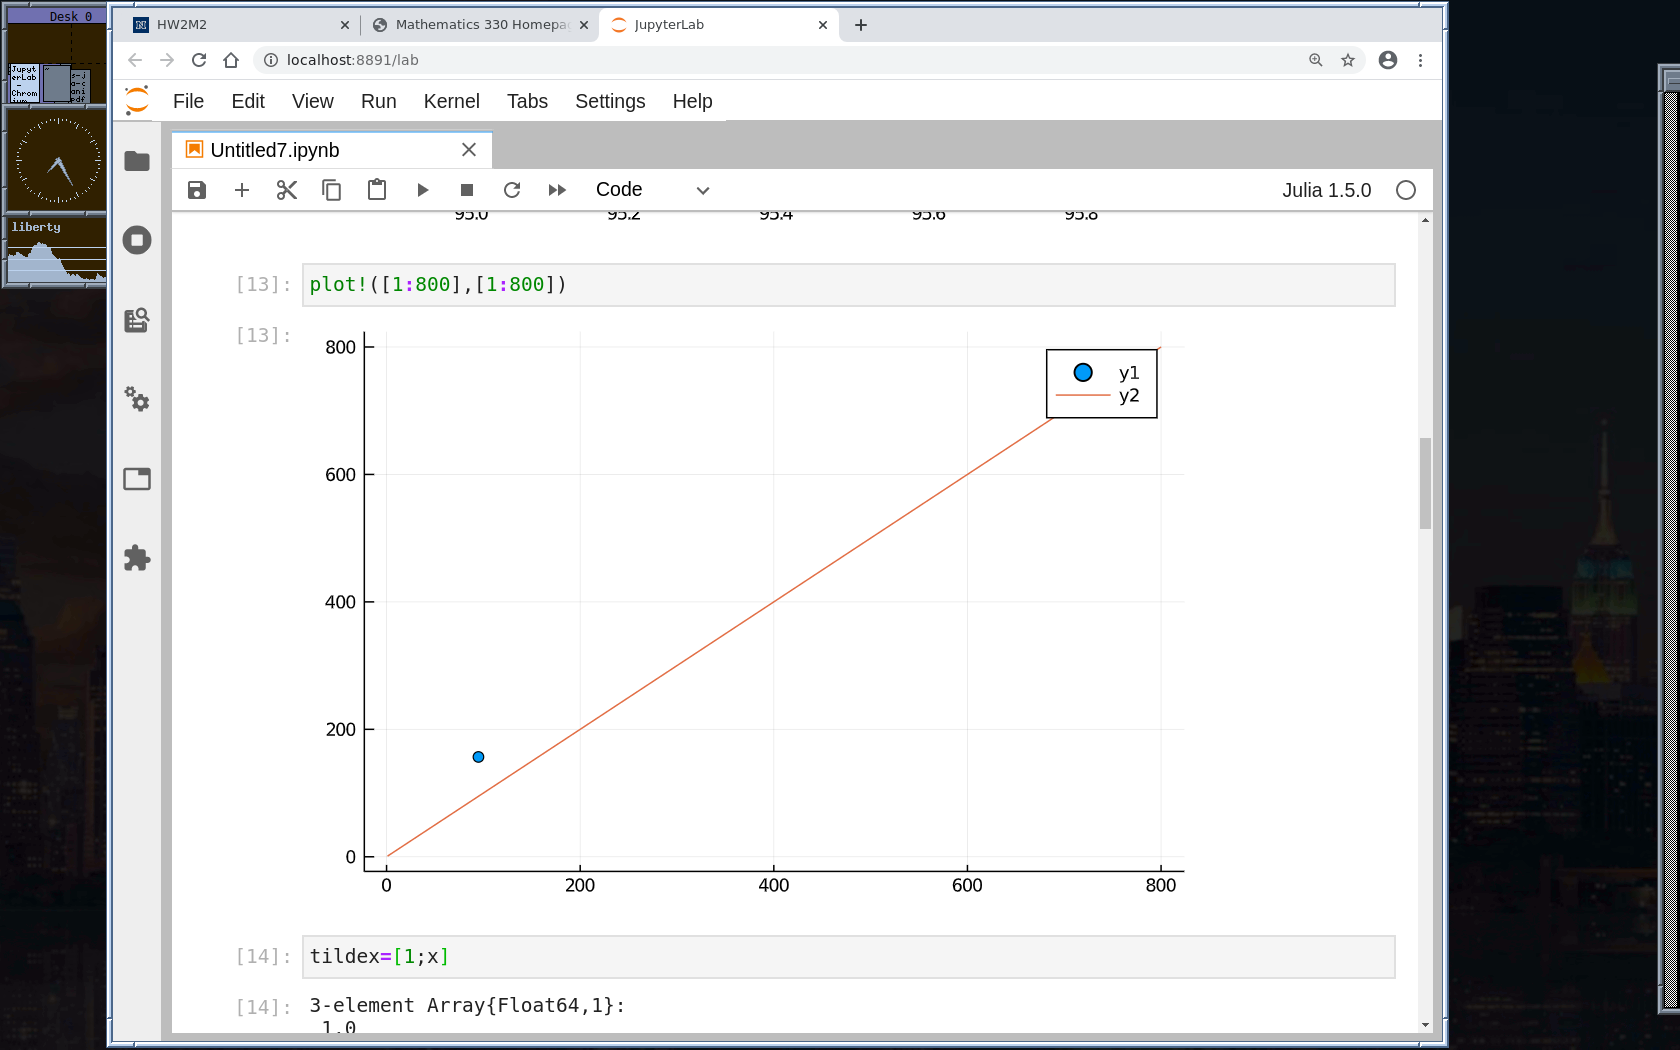Switch to the Mathematics 330 Homepage tab
The image size is (1680, 1050).
[x=475, y=25]
